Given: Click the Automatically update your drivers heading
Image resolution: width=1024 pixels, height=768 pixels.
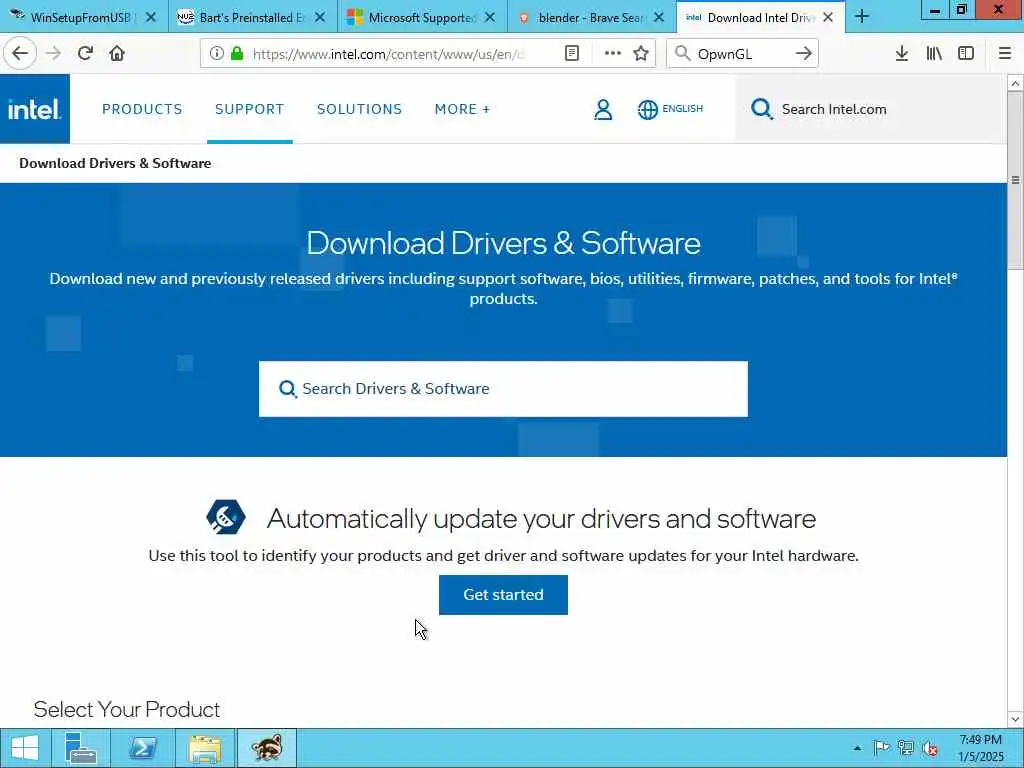Looking at the screenshot, I should (541, 519).
